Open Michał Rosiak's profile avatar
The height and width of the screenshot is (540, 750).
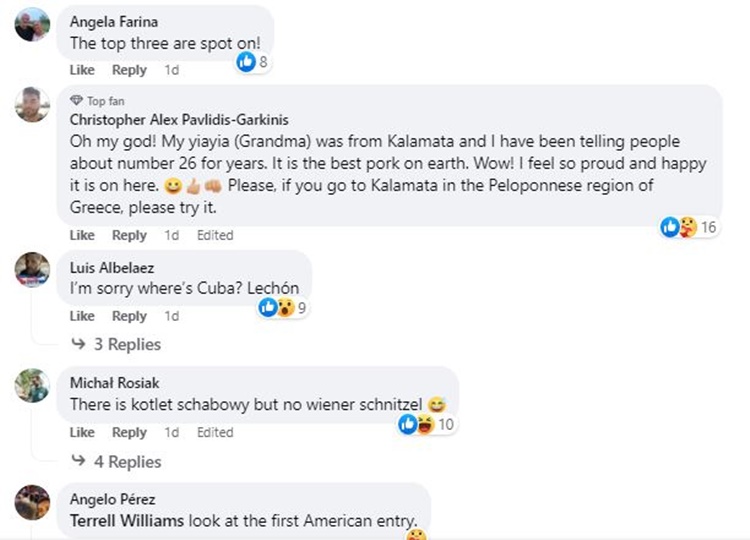[x=32, y=385]
